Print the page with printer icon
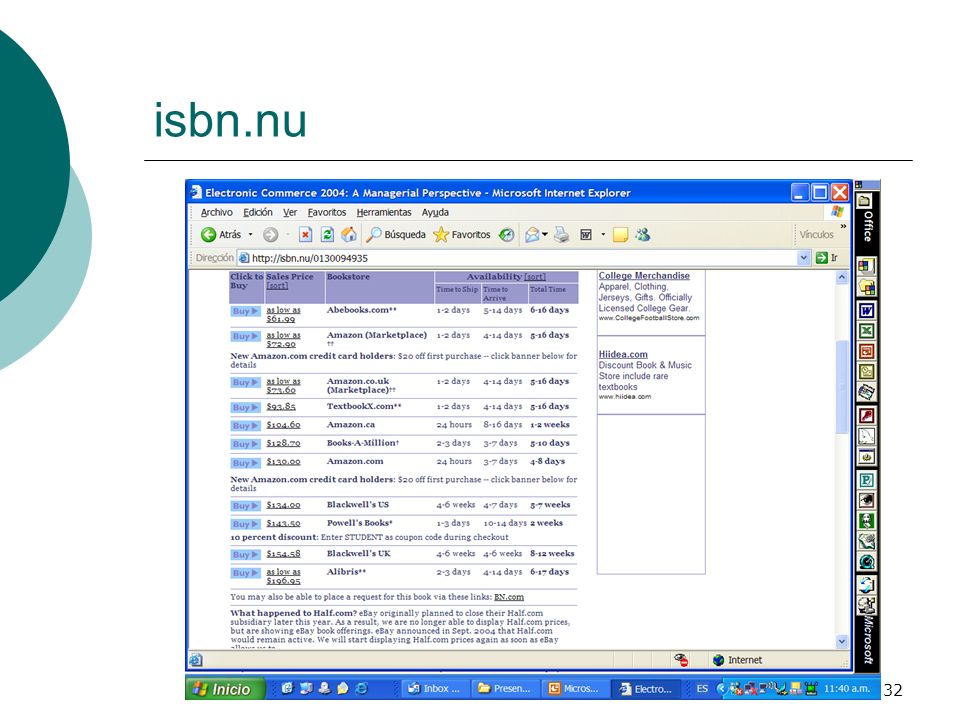 click(x=561, y=234)
